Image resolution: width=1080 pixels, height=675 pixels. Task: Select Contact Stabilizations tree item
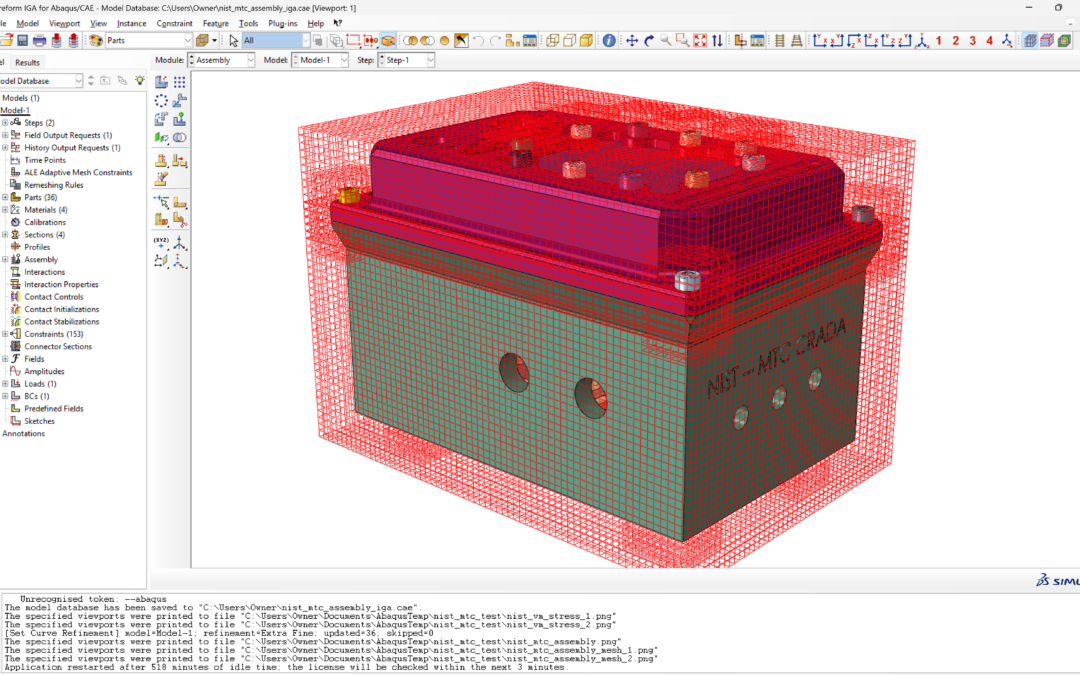61,322
